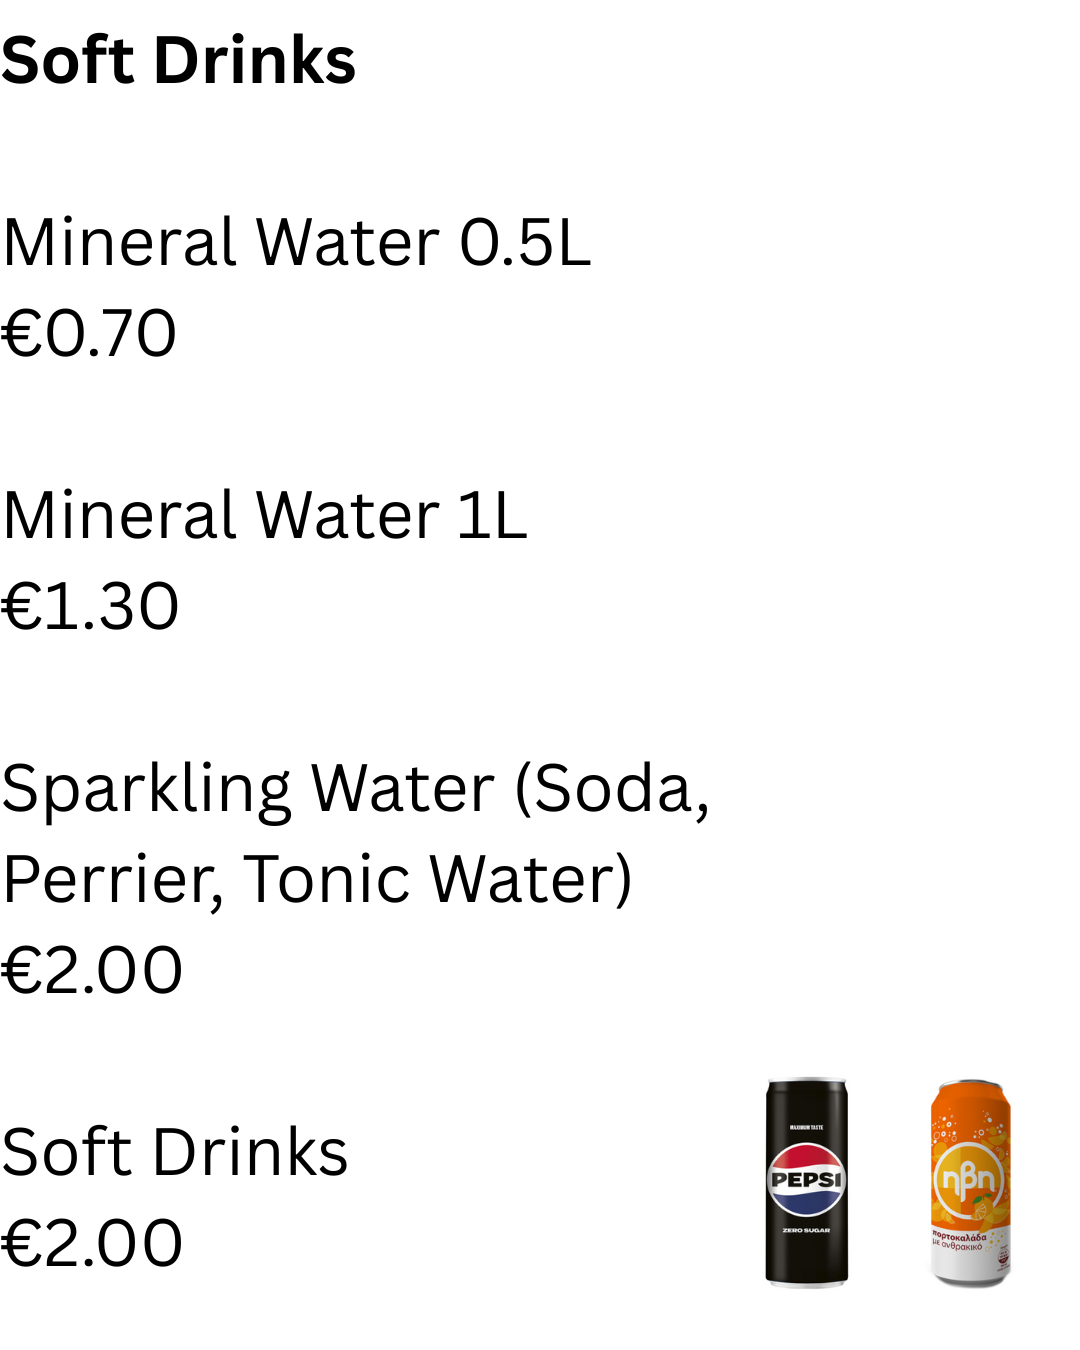Click the bold Soft Drinks section heading

[x=178, y=61]
